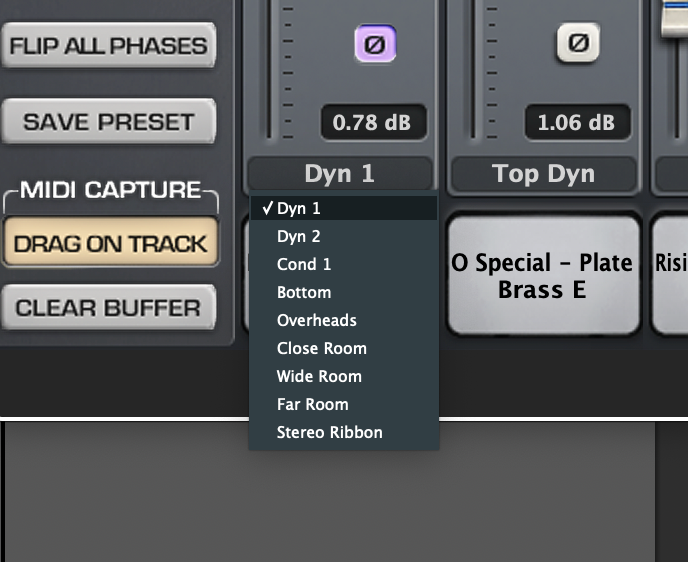The height and width of the screenshot is (562, 688).
Task: Open the Dyn 1 mic selector dropdown
Action: pos(340,174)
